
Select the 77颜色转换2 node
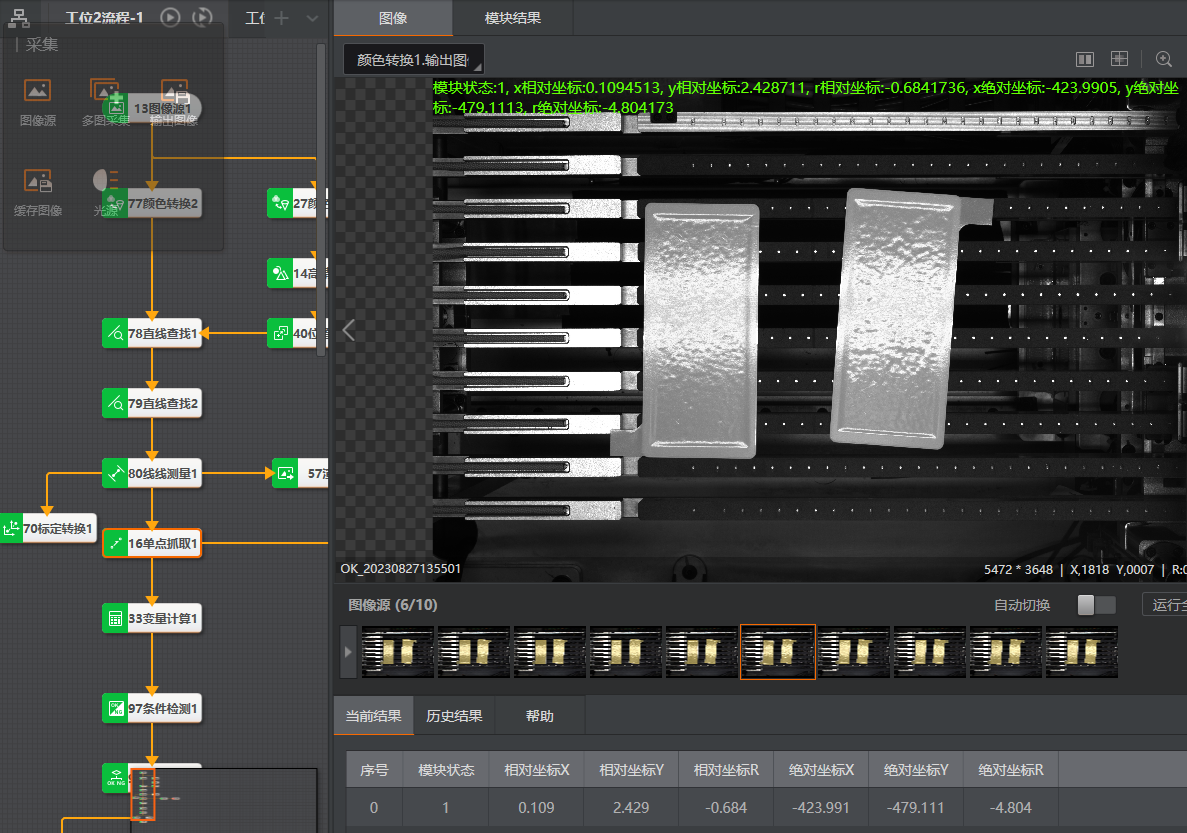coord(152,203)
